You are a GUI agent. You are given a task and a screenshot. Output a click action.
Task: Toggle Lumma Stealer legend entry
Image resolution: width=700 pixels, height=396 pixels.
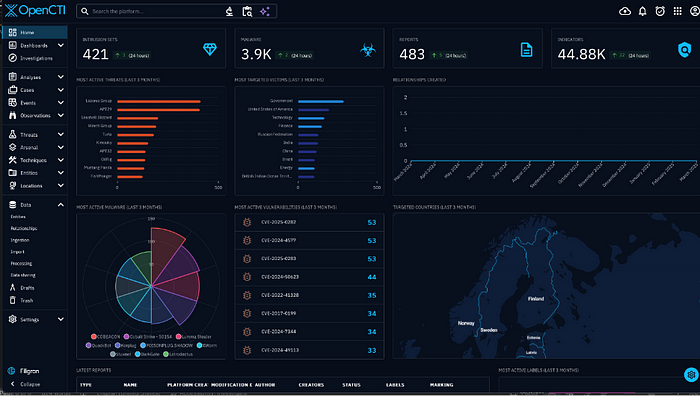pos(194,337)
